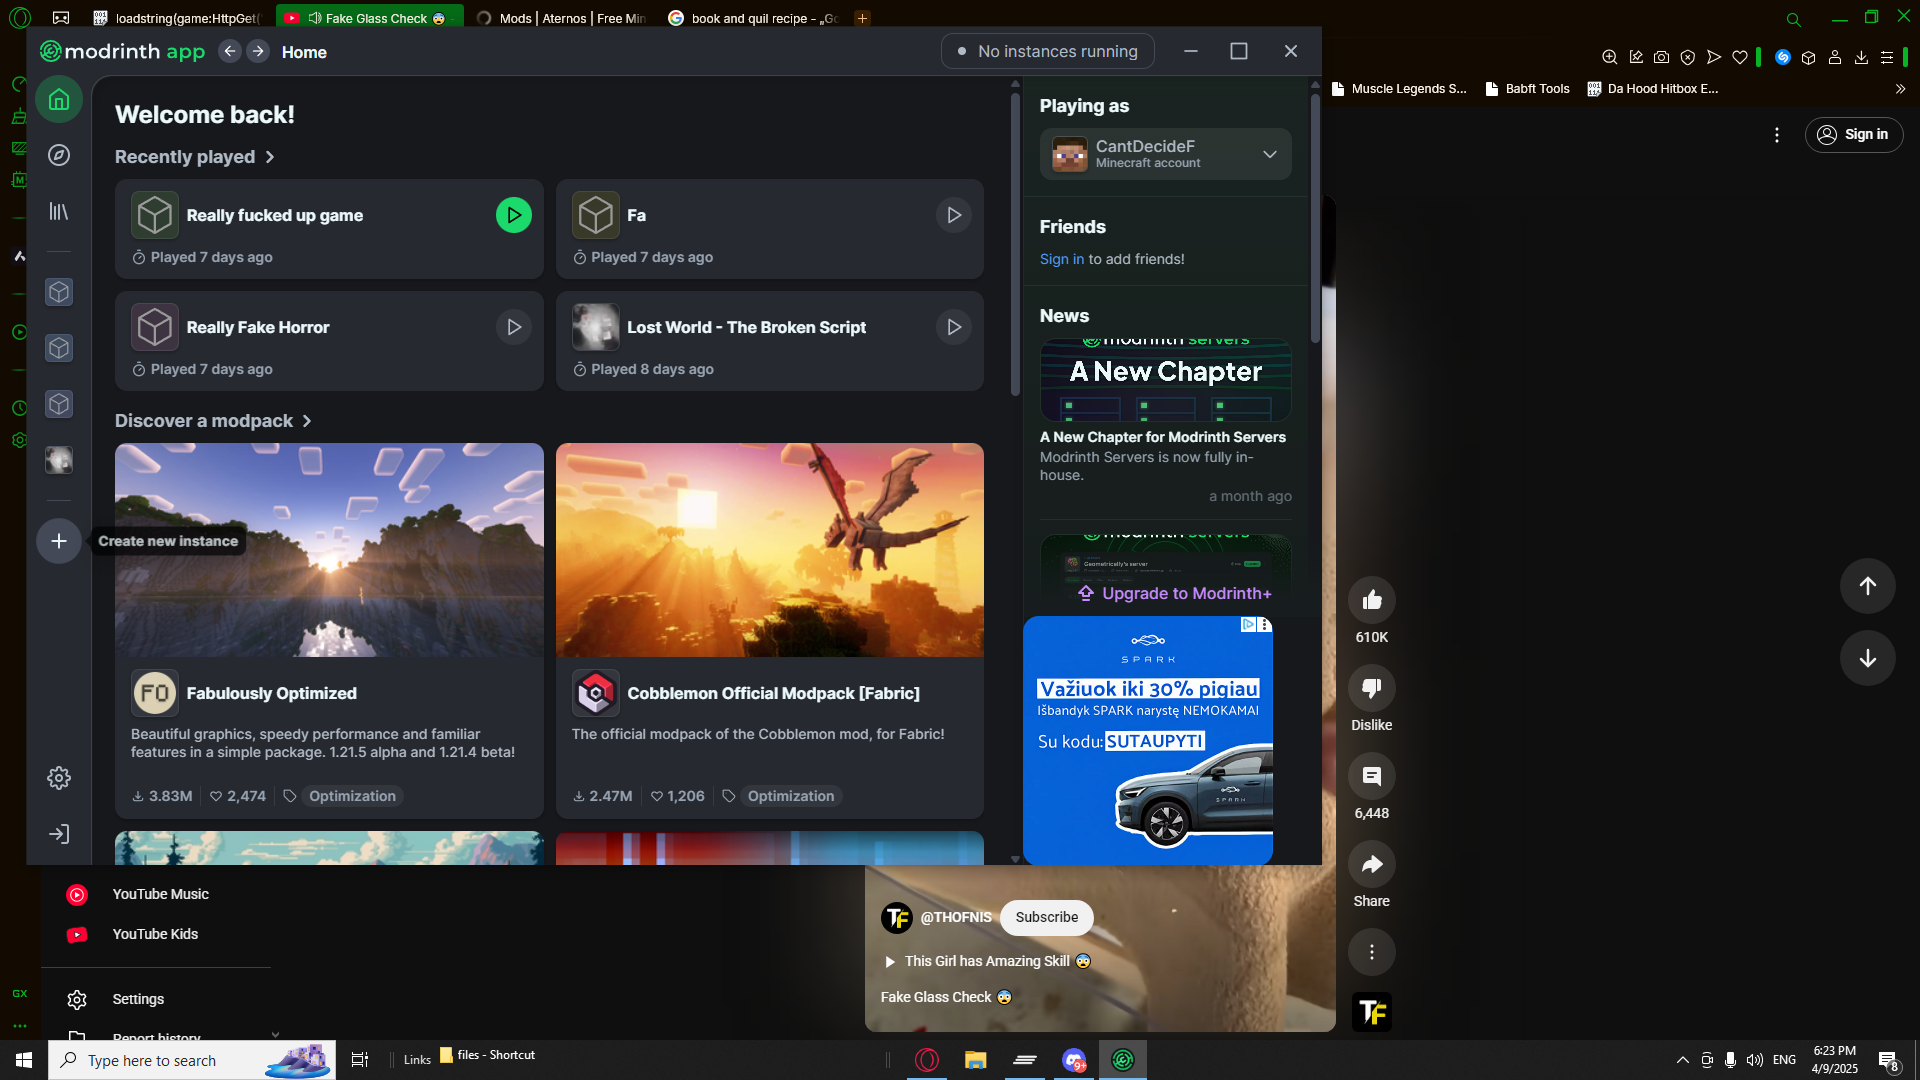Open Muscle Legends bookmark
Viewport: 1920px width, 1080px height.
(1399, 88)
